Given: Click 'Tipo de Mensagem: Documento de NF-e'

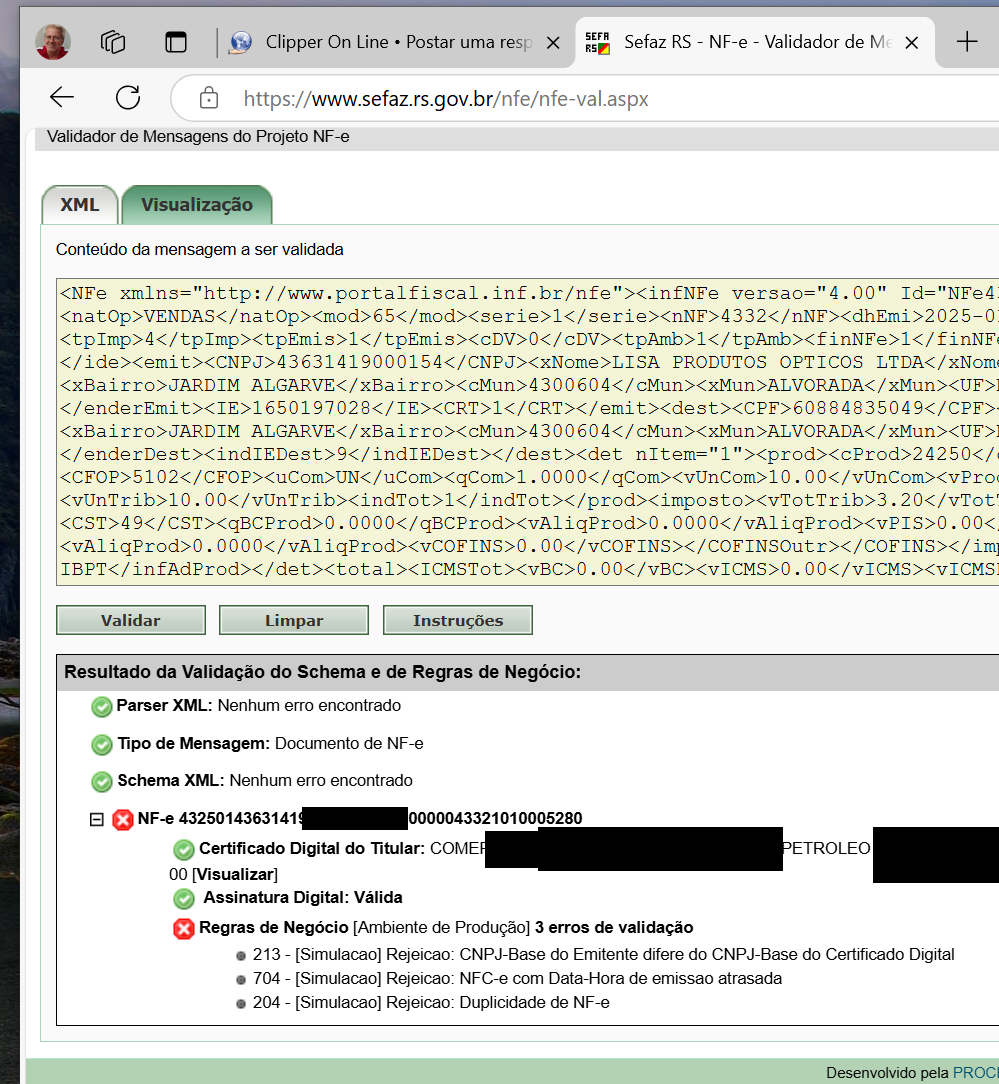Looking at the screenshot, I should (x=270, y=743).
